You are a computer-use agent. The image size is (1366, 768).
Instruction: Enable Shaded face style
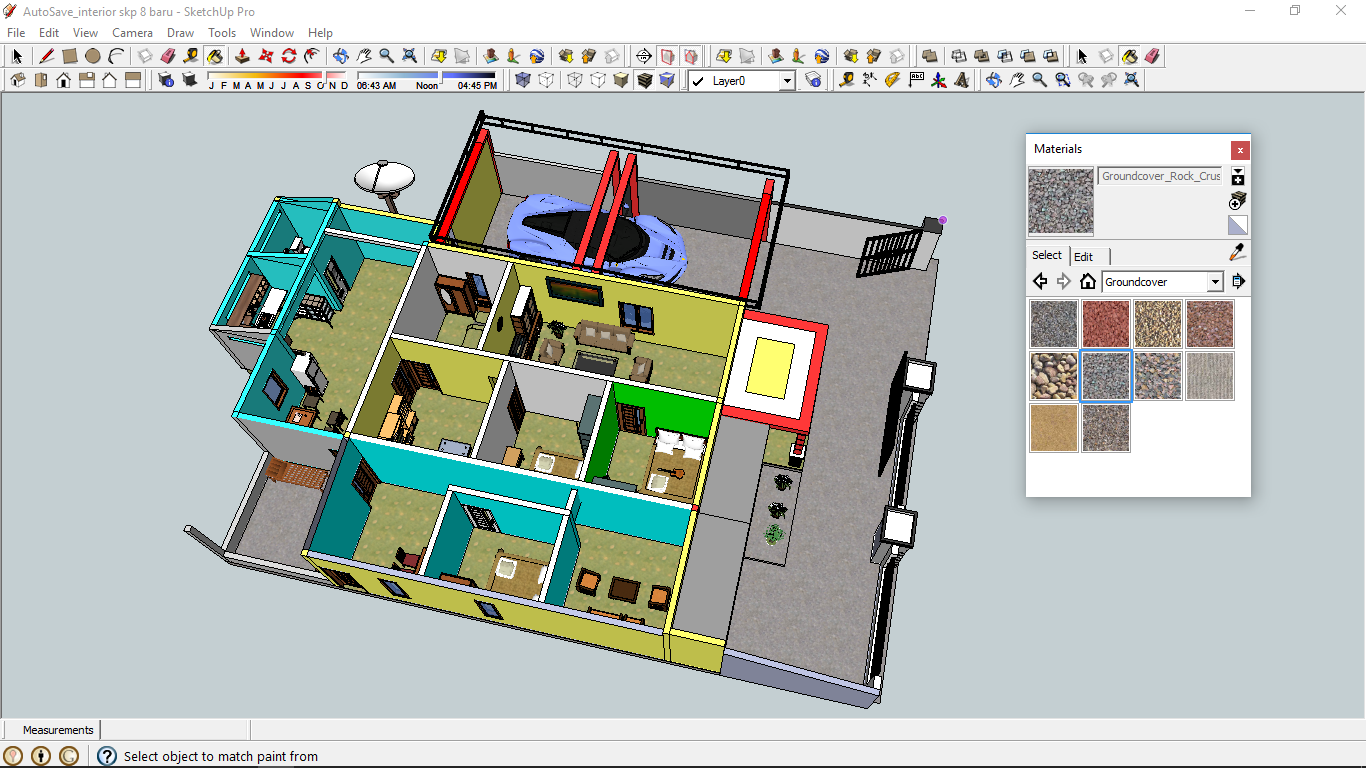(621, 80)
